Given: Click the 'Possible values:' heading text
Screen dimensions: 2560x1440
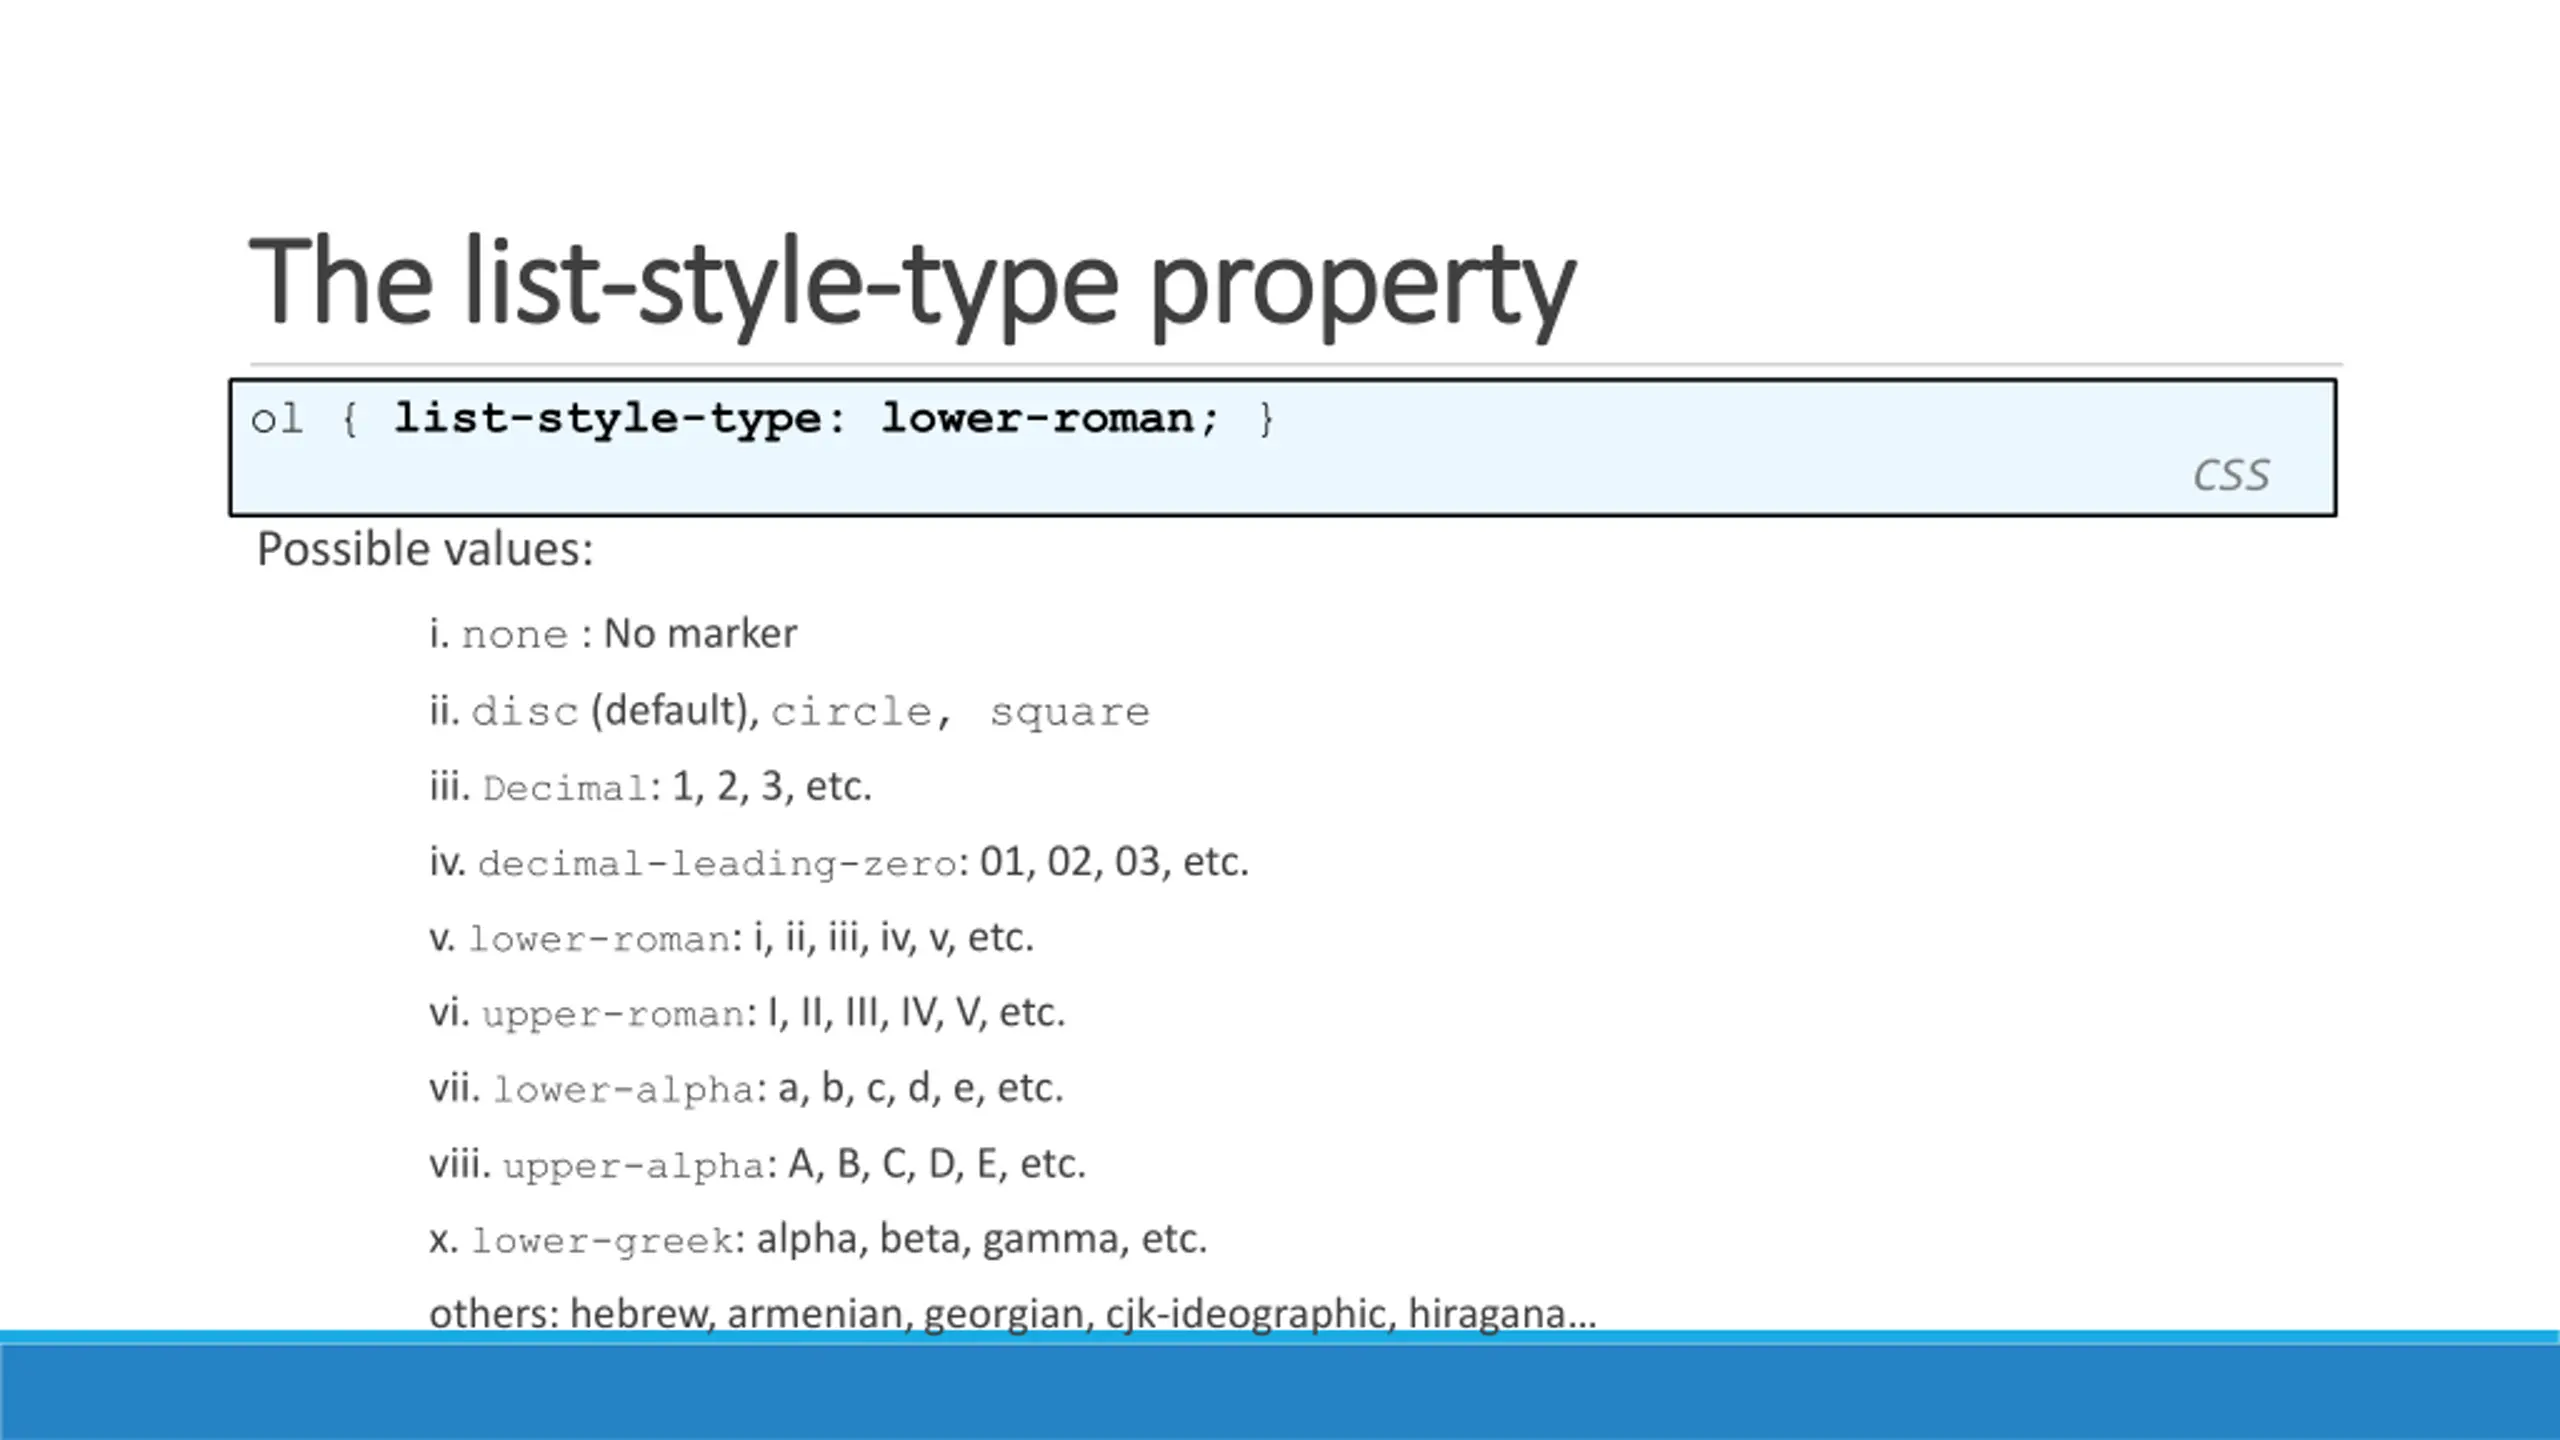Looking at the screenshot, I should coord(425,549).
